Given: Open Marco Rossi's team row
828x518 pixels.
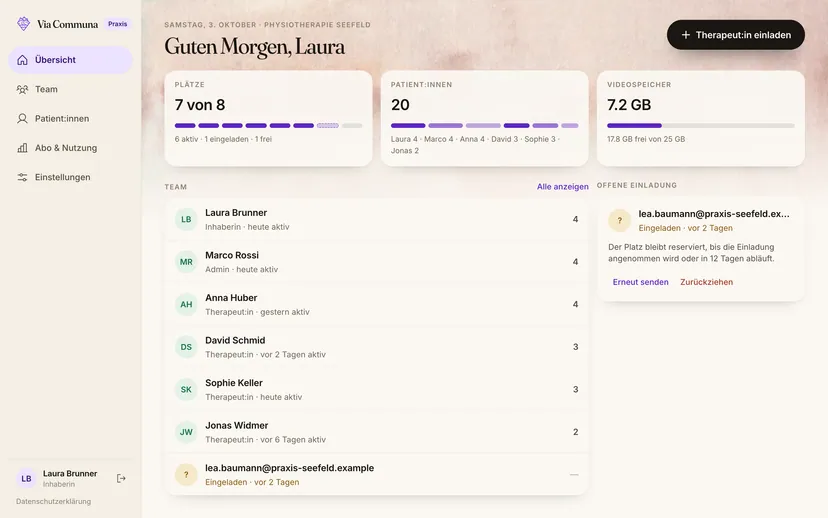Looking at the screenshot, I should tap(377, 262).
